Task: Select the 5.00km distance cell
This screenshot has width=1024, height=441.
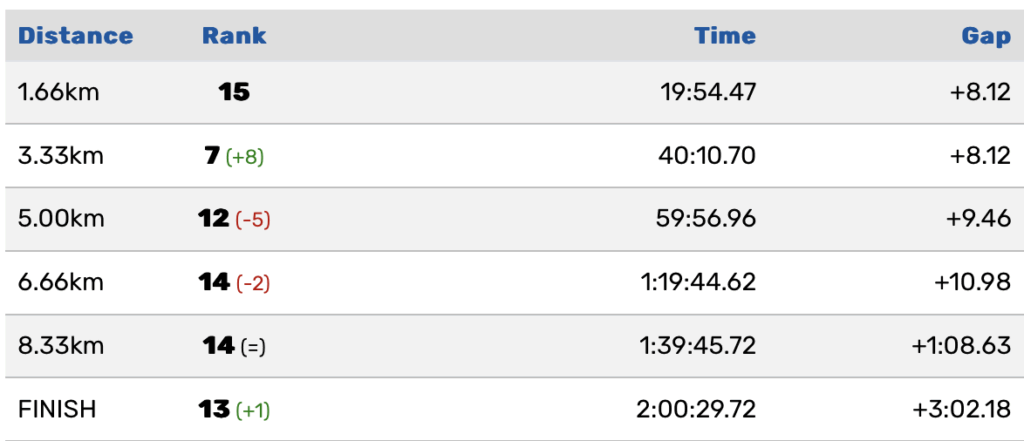Action: pos(61,219)
